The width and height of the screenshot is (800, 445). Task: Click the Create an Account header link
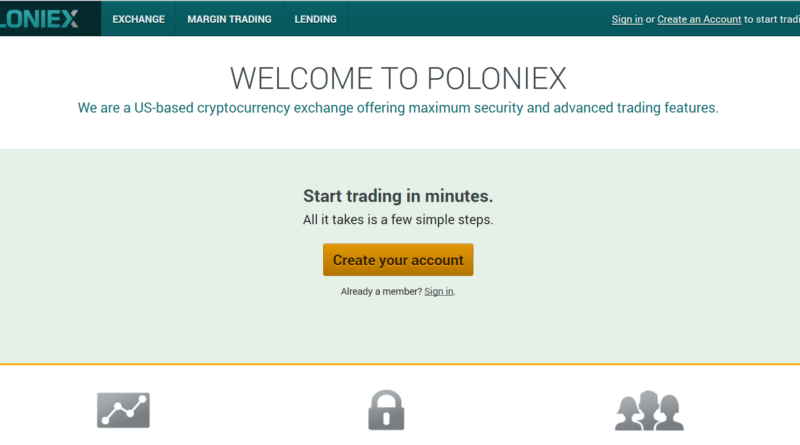(699, 19)
